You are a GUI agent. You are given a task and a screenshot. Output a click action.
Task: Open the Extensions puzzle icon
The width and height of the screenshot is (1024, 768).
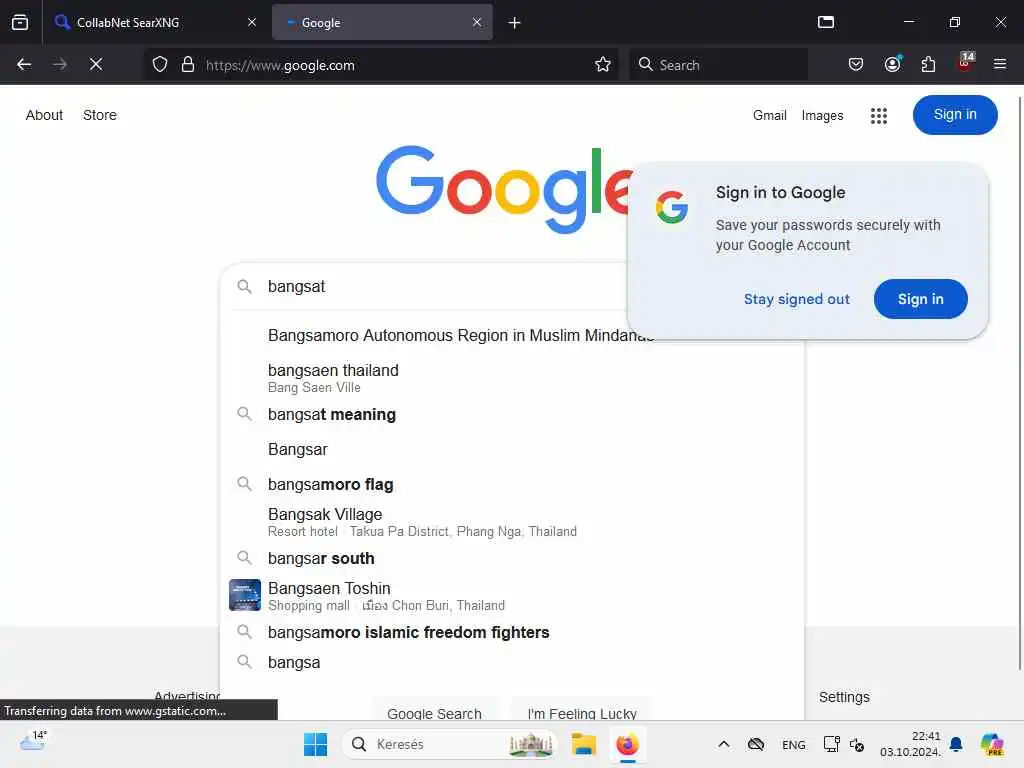[x=928, y=64]
